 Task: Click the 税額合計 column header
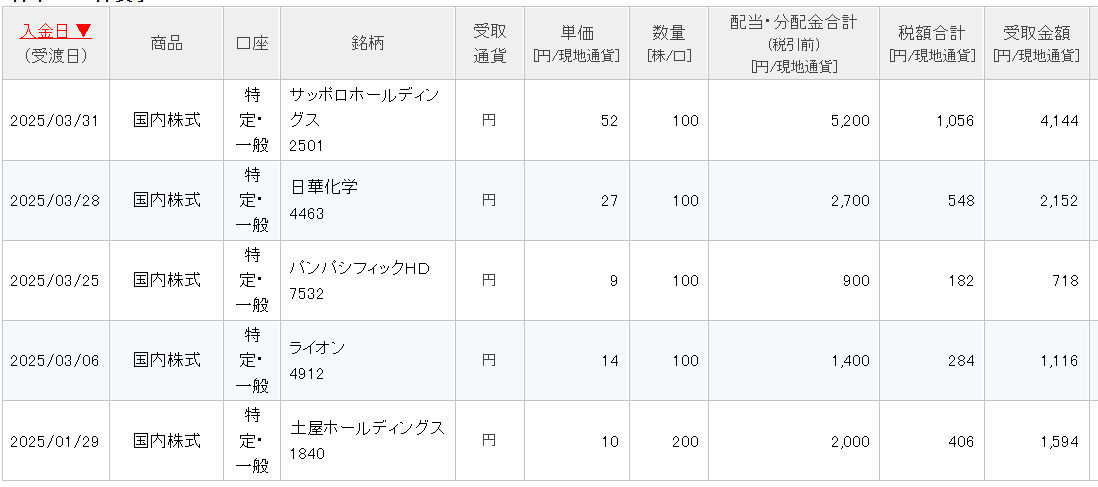[x=931, y=34]
